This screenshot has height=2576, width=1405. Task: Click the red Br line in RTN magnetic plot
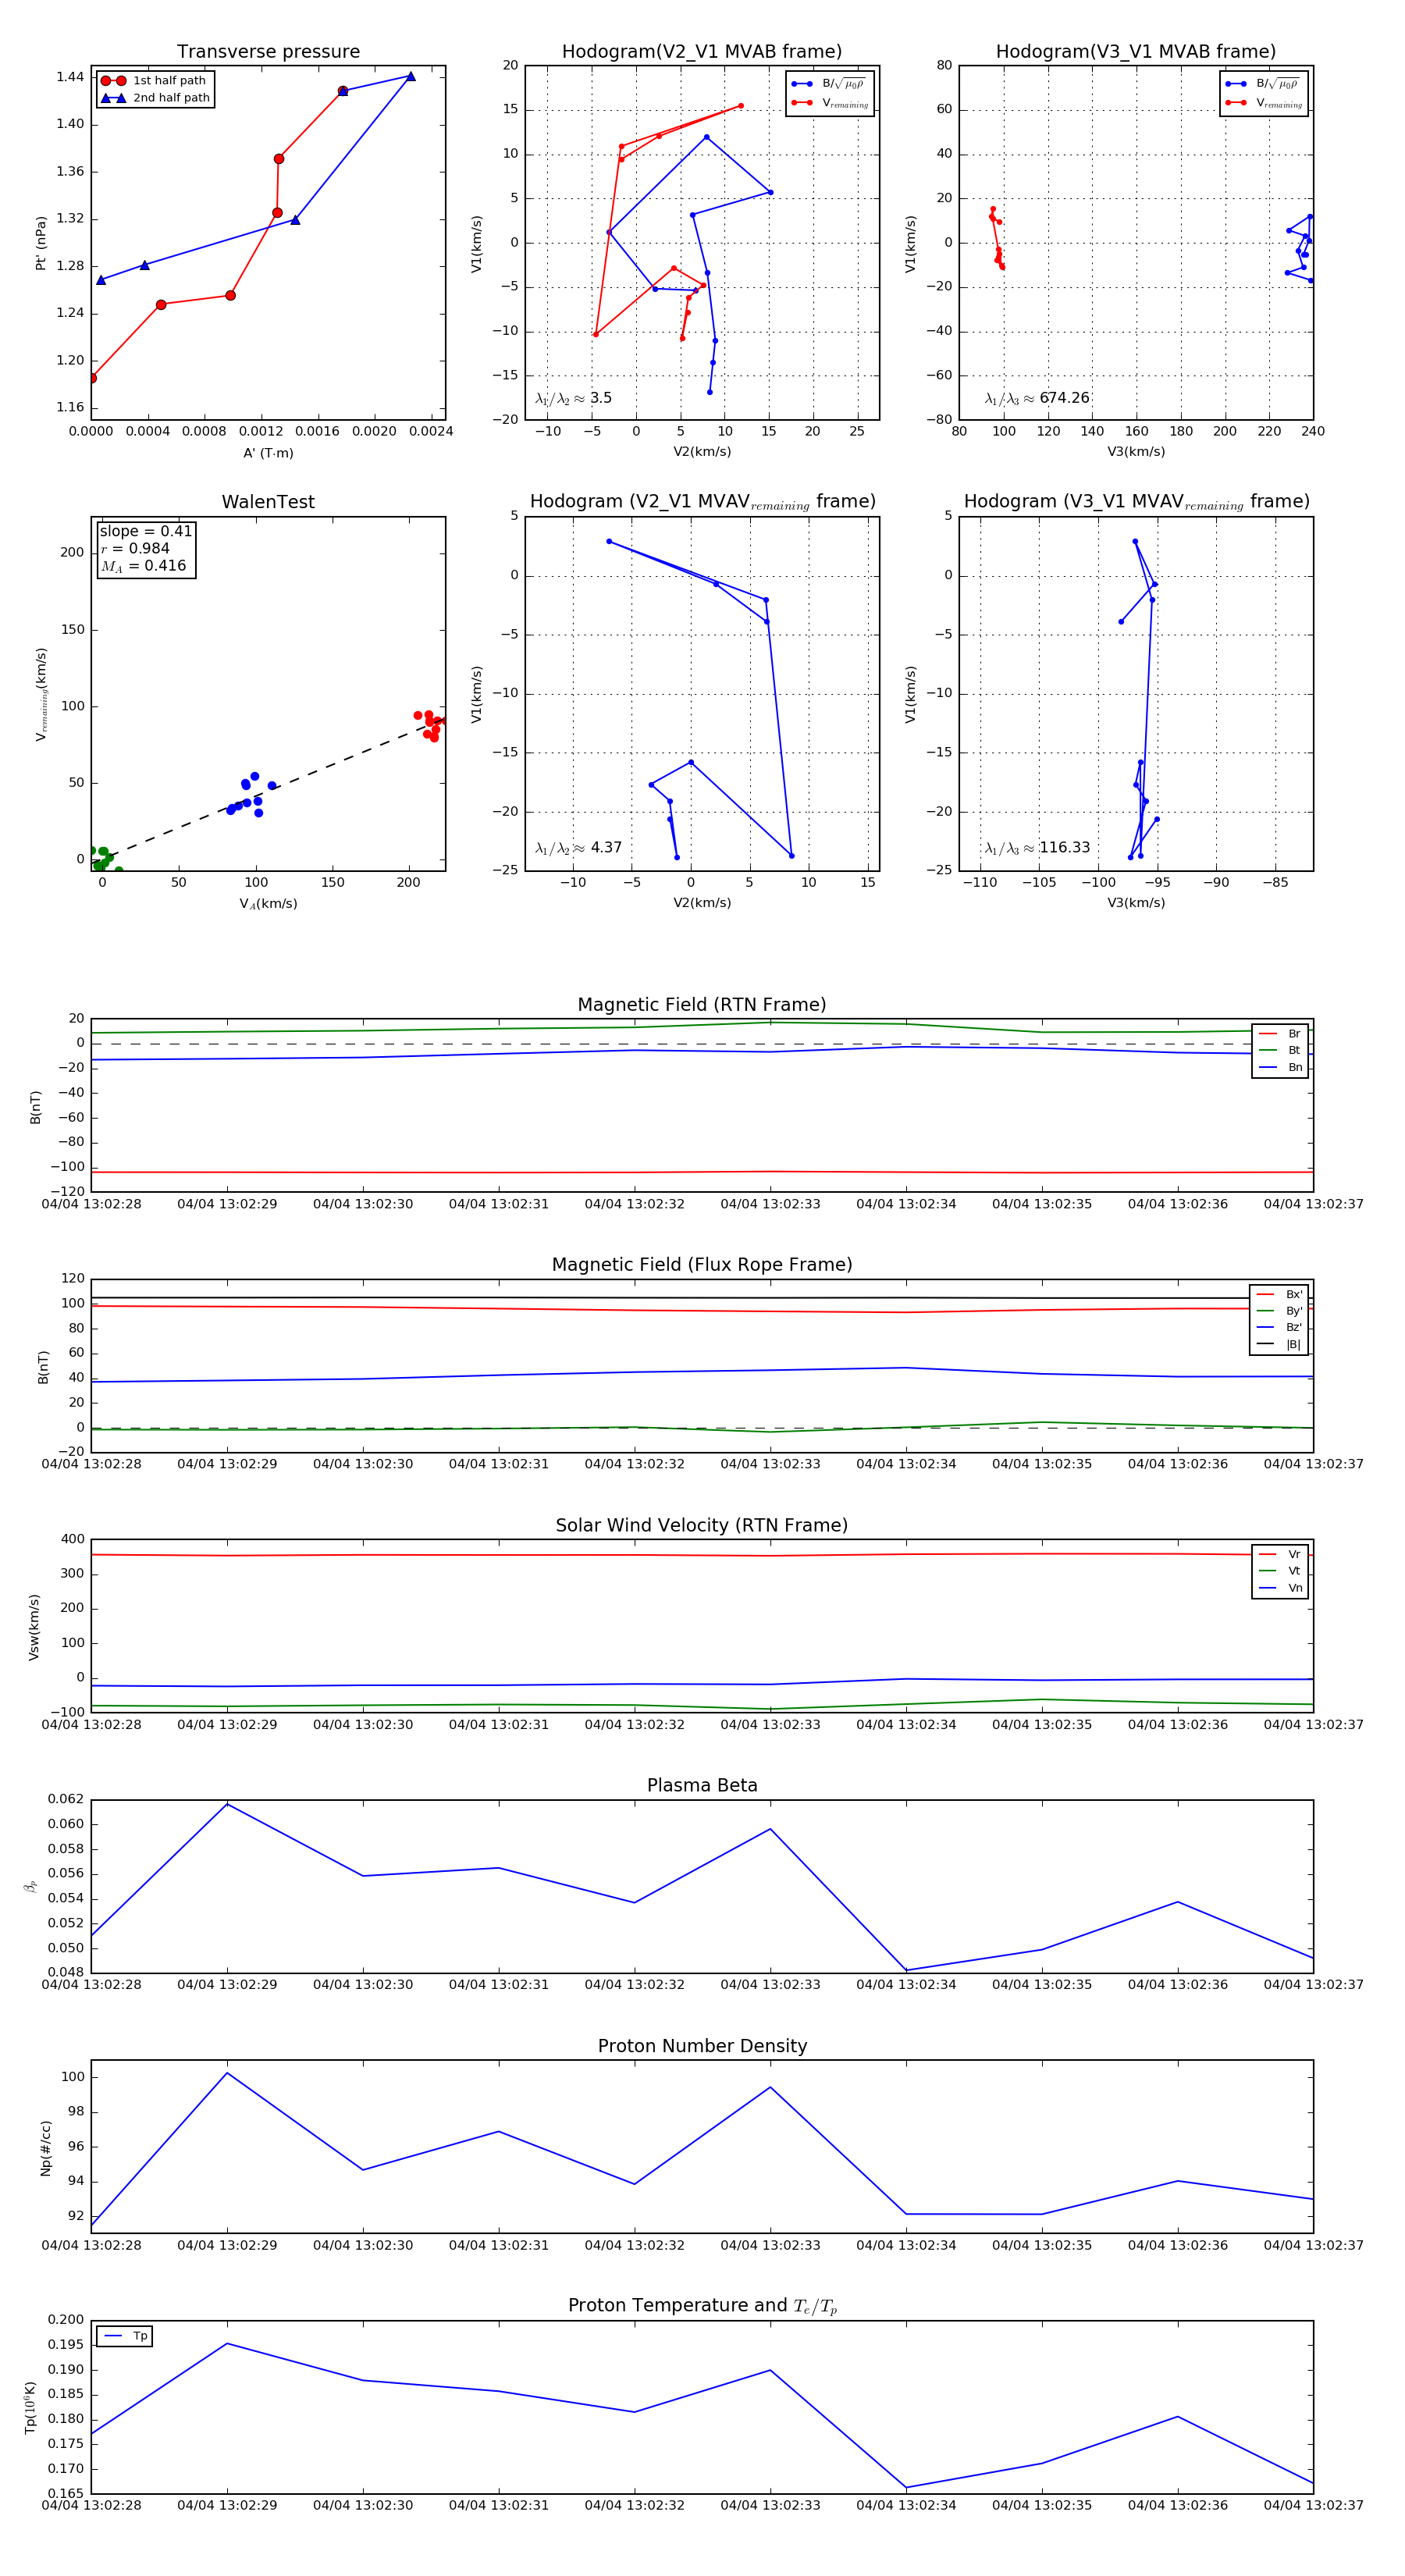tap(701, 1172)
